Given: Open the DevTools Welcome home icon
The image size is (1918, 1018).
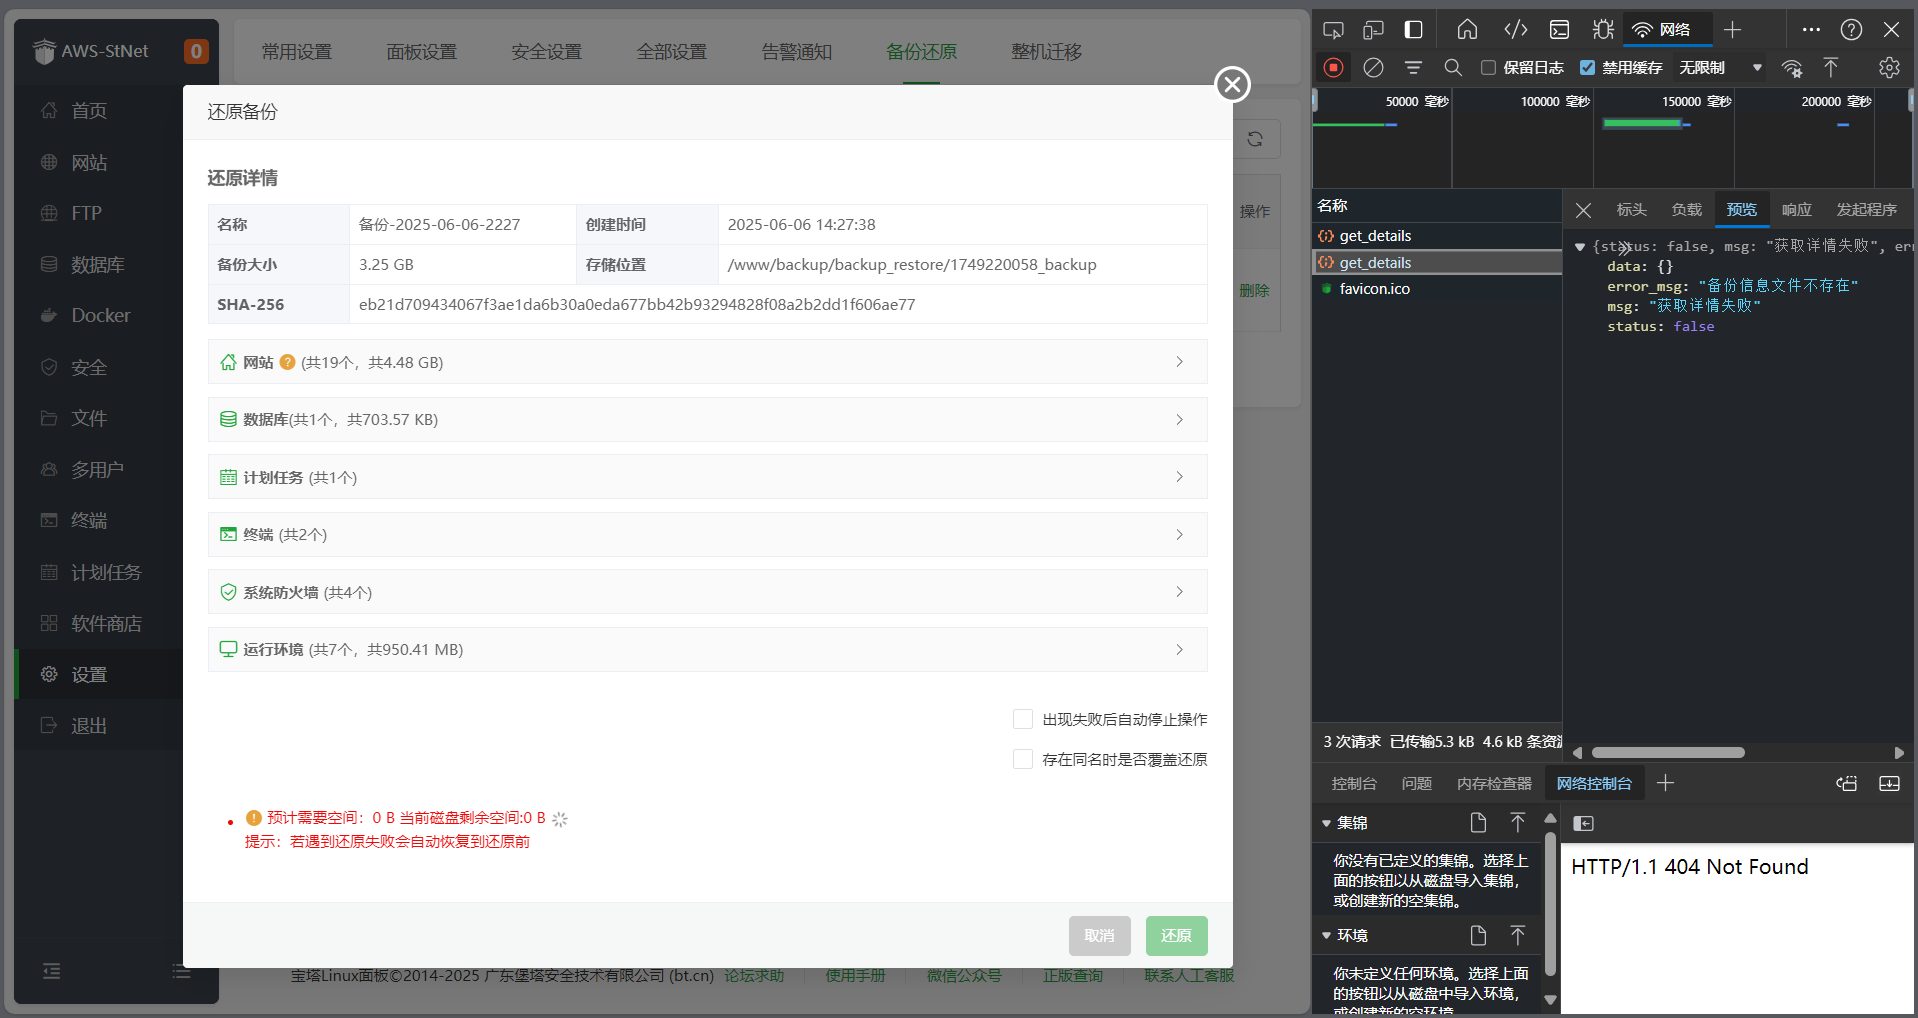Looking at the screenshot, I should (x=1467, y=30).
